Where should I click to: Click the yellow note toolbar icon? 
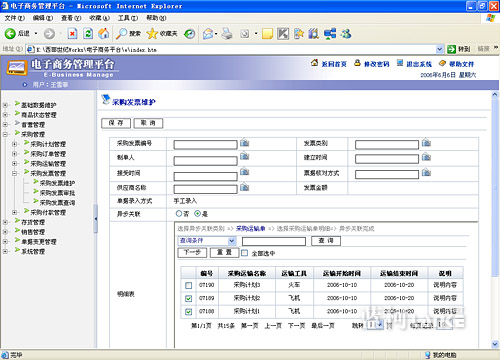click(x=267, y=34)
